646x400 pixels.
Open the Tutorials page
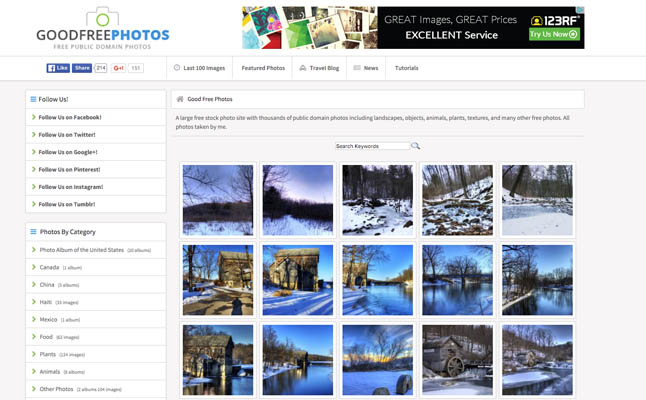click(x=406, y=68)
